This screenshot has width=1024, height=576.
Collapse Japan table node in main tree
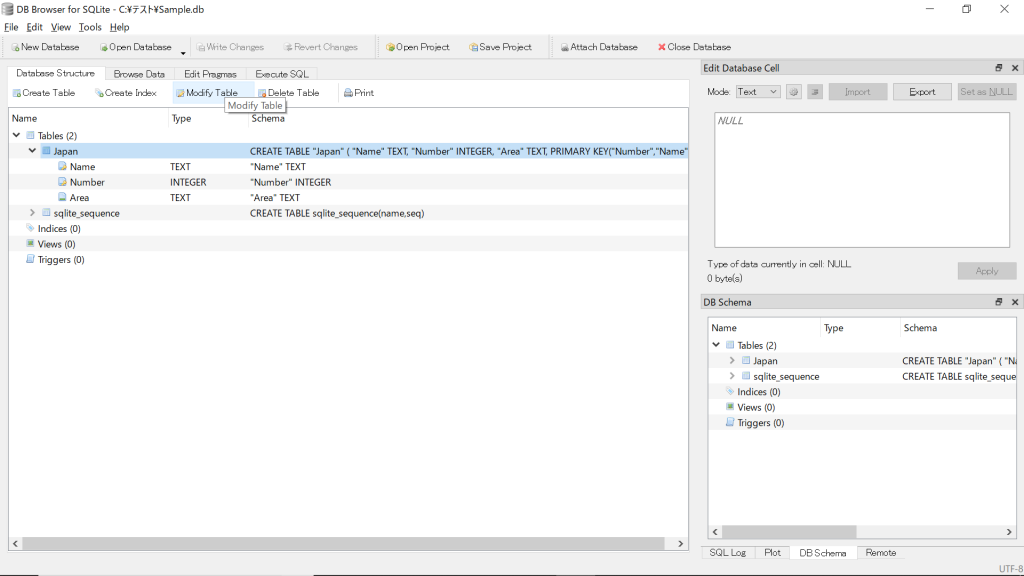coord(32,151)
